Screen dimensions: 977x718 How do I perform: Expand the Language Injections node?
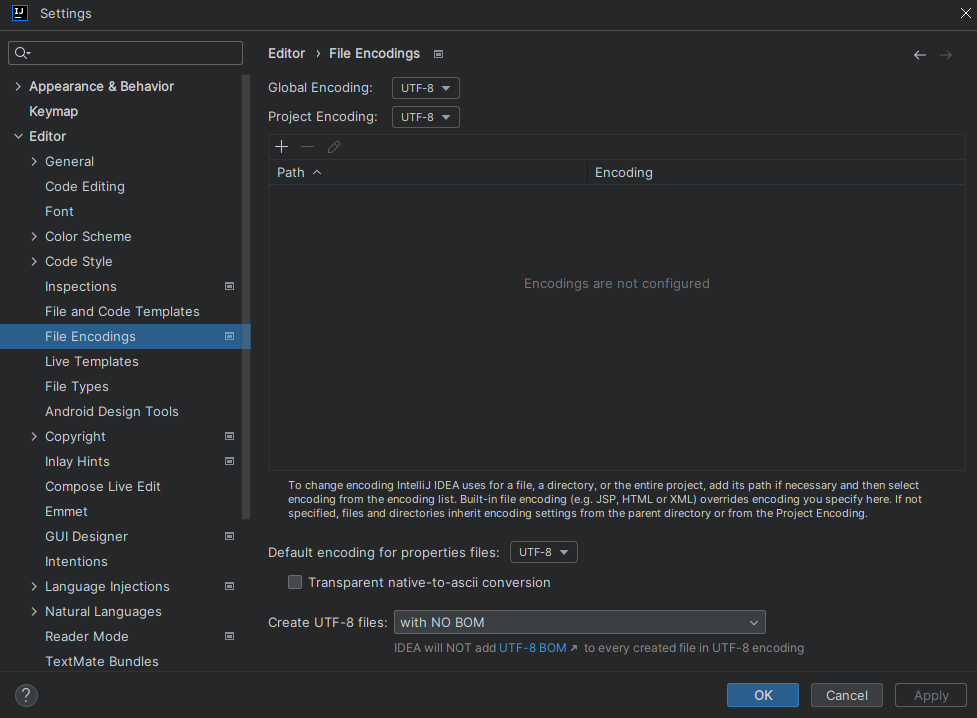pyautogui.click(x=34, y=586)
